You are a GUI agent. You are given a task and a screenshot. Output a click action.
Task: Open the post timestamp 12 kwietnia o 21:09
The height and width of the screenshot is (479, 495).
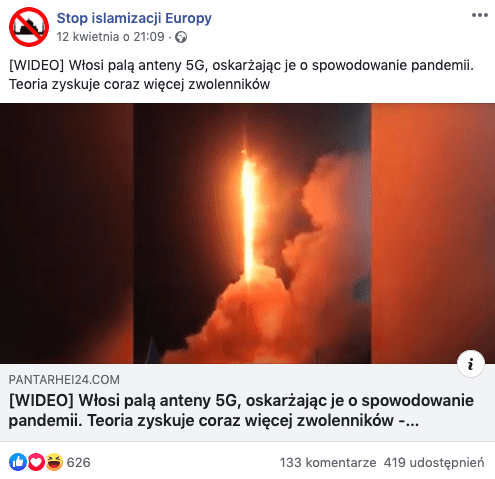[x=110, y=37]
